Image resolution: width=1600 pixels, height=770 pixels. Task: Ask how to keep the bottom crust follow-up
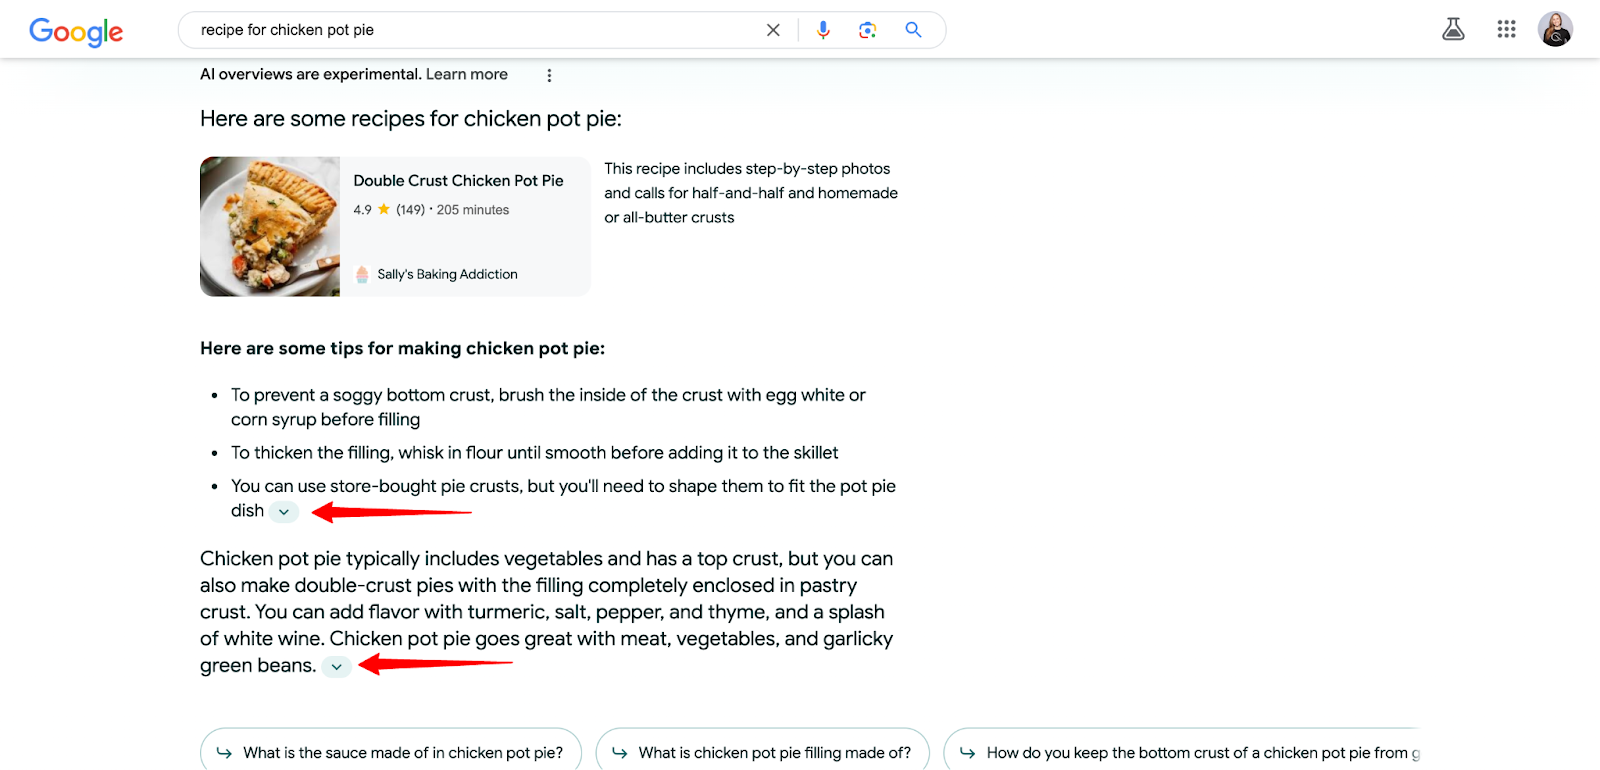point(1182,752)
